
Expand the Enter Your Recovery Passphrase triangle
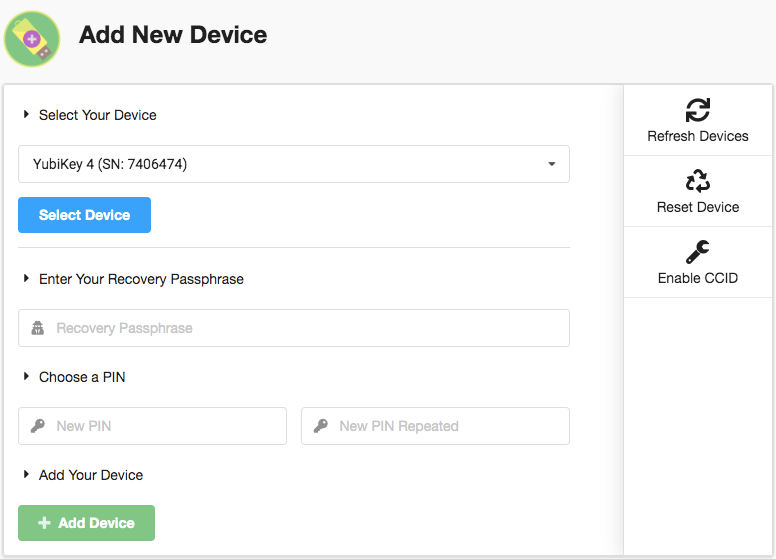[x=26, y=279]
